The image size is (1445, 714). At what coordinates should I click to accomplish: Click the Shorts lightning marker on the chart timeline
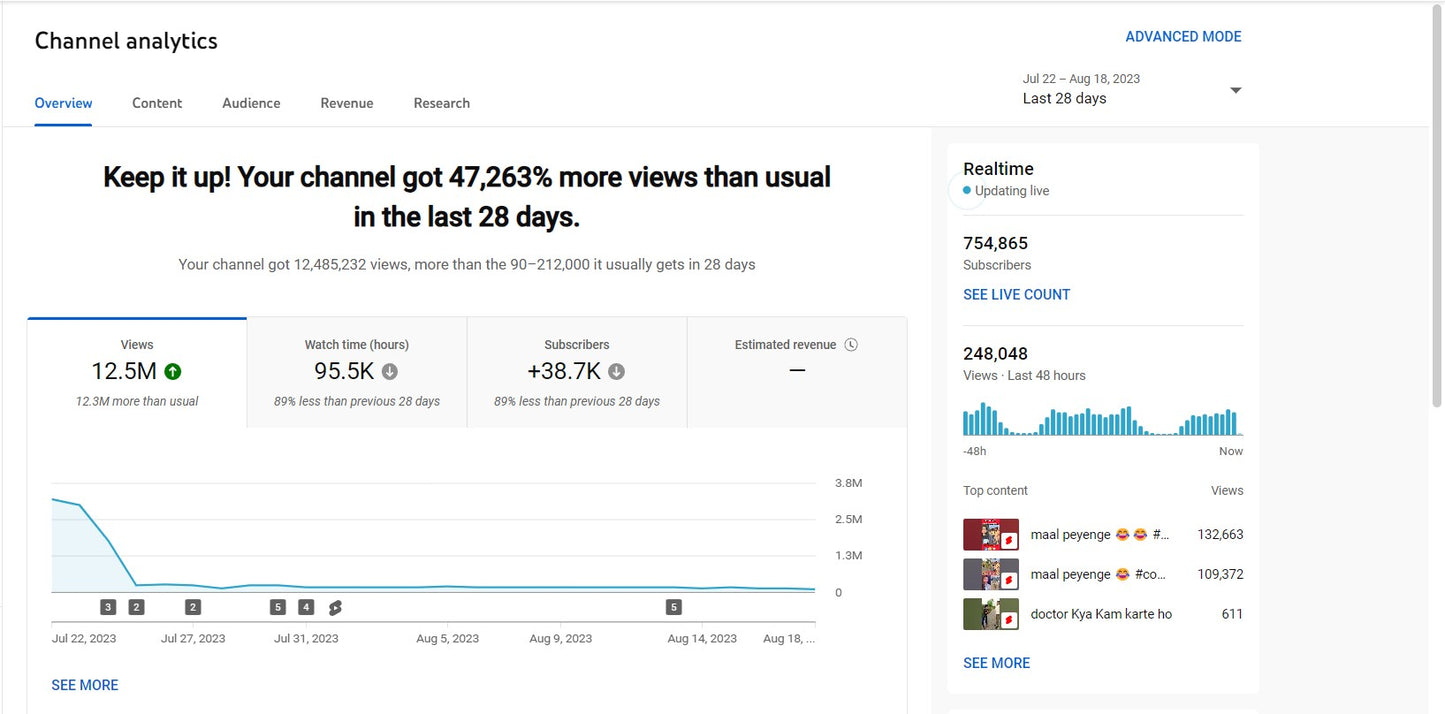pyautogui.click(x=334, y=607)
